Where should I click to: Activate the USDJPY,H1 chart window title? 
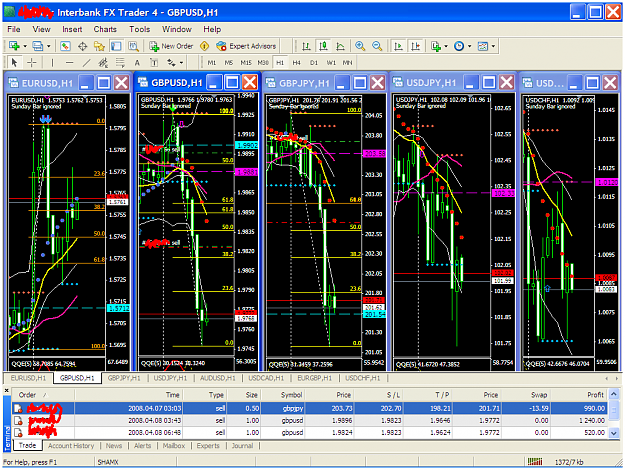tap(430, 83)
